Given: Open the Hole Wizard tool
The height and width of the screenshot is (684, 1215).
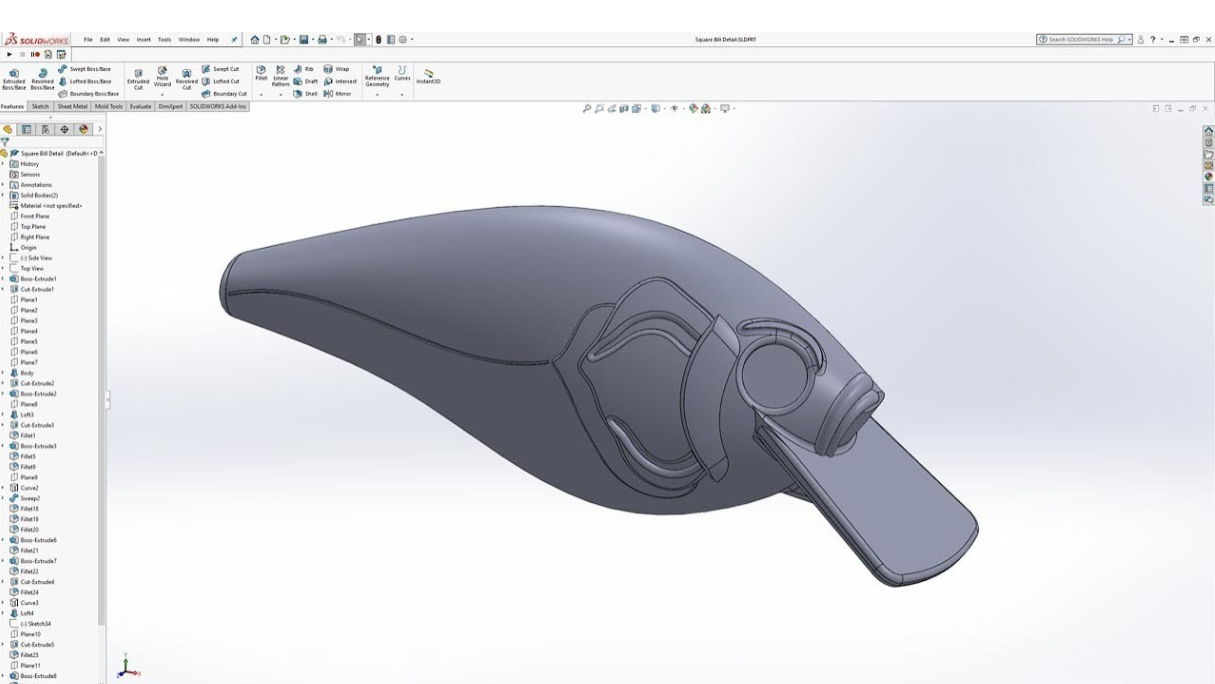Looking at the screenshot, I should [162, 78].
